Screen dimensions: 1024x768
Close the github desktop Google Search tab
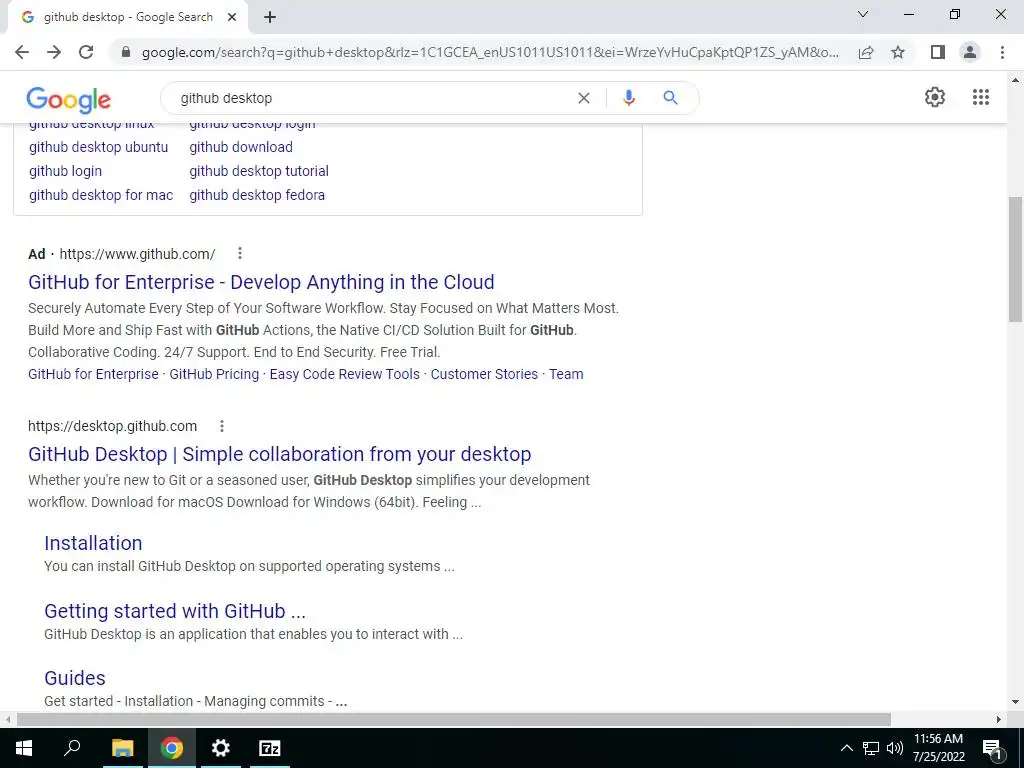click(232, 18)
